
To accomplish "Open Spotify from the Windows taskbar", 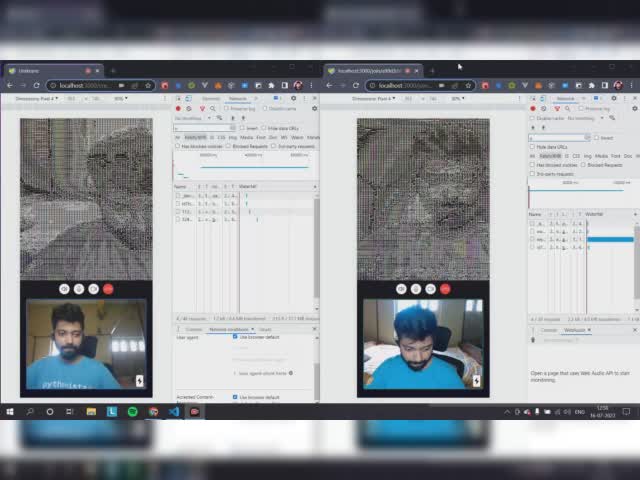I will pyautogui.click(x=132, y=411).
